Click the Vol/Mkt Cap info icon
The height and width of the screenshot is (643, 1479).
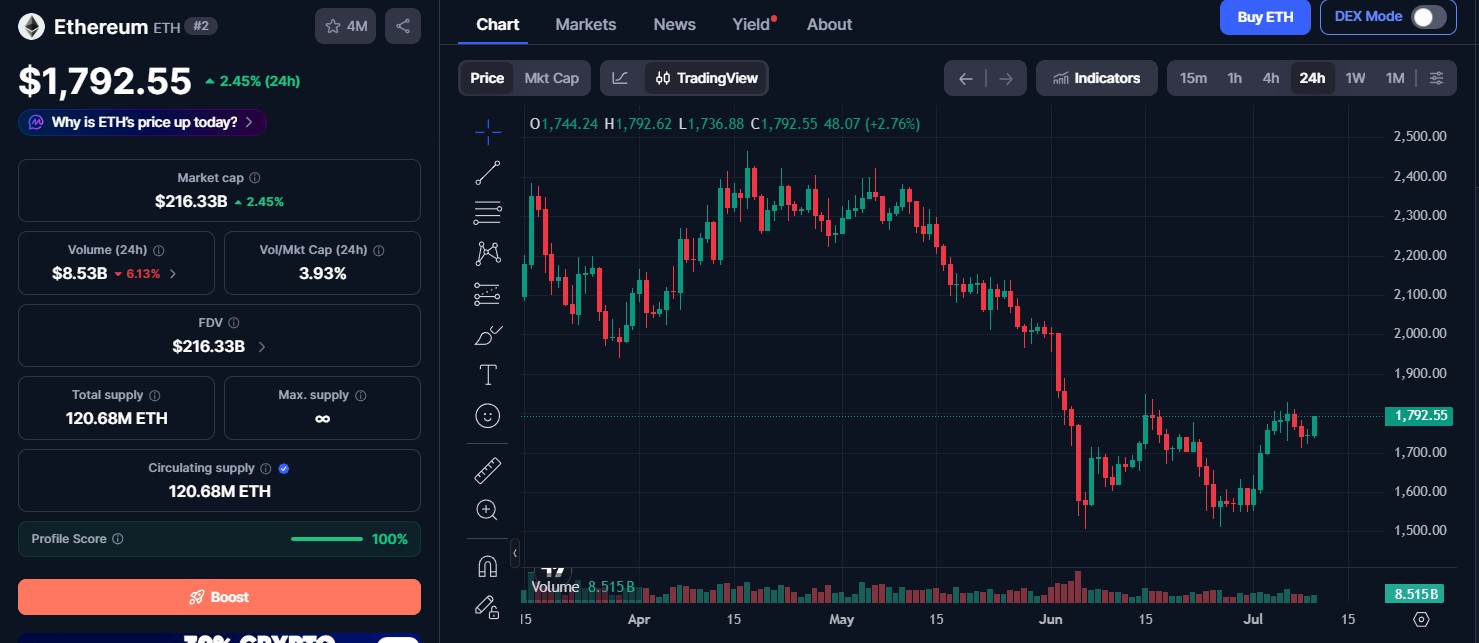(x=379, y=251)
